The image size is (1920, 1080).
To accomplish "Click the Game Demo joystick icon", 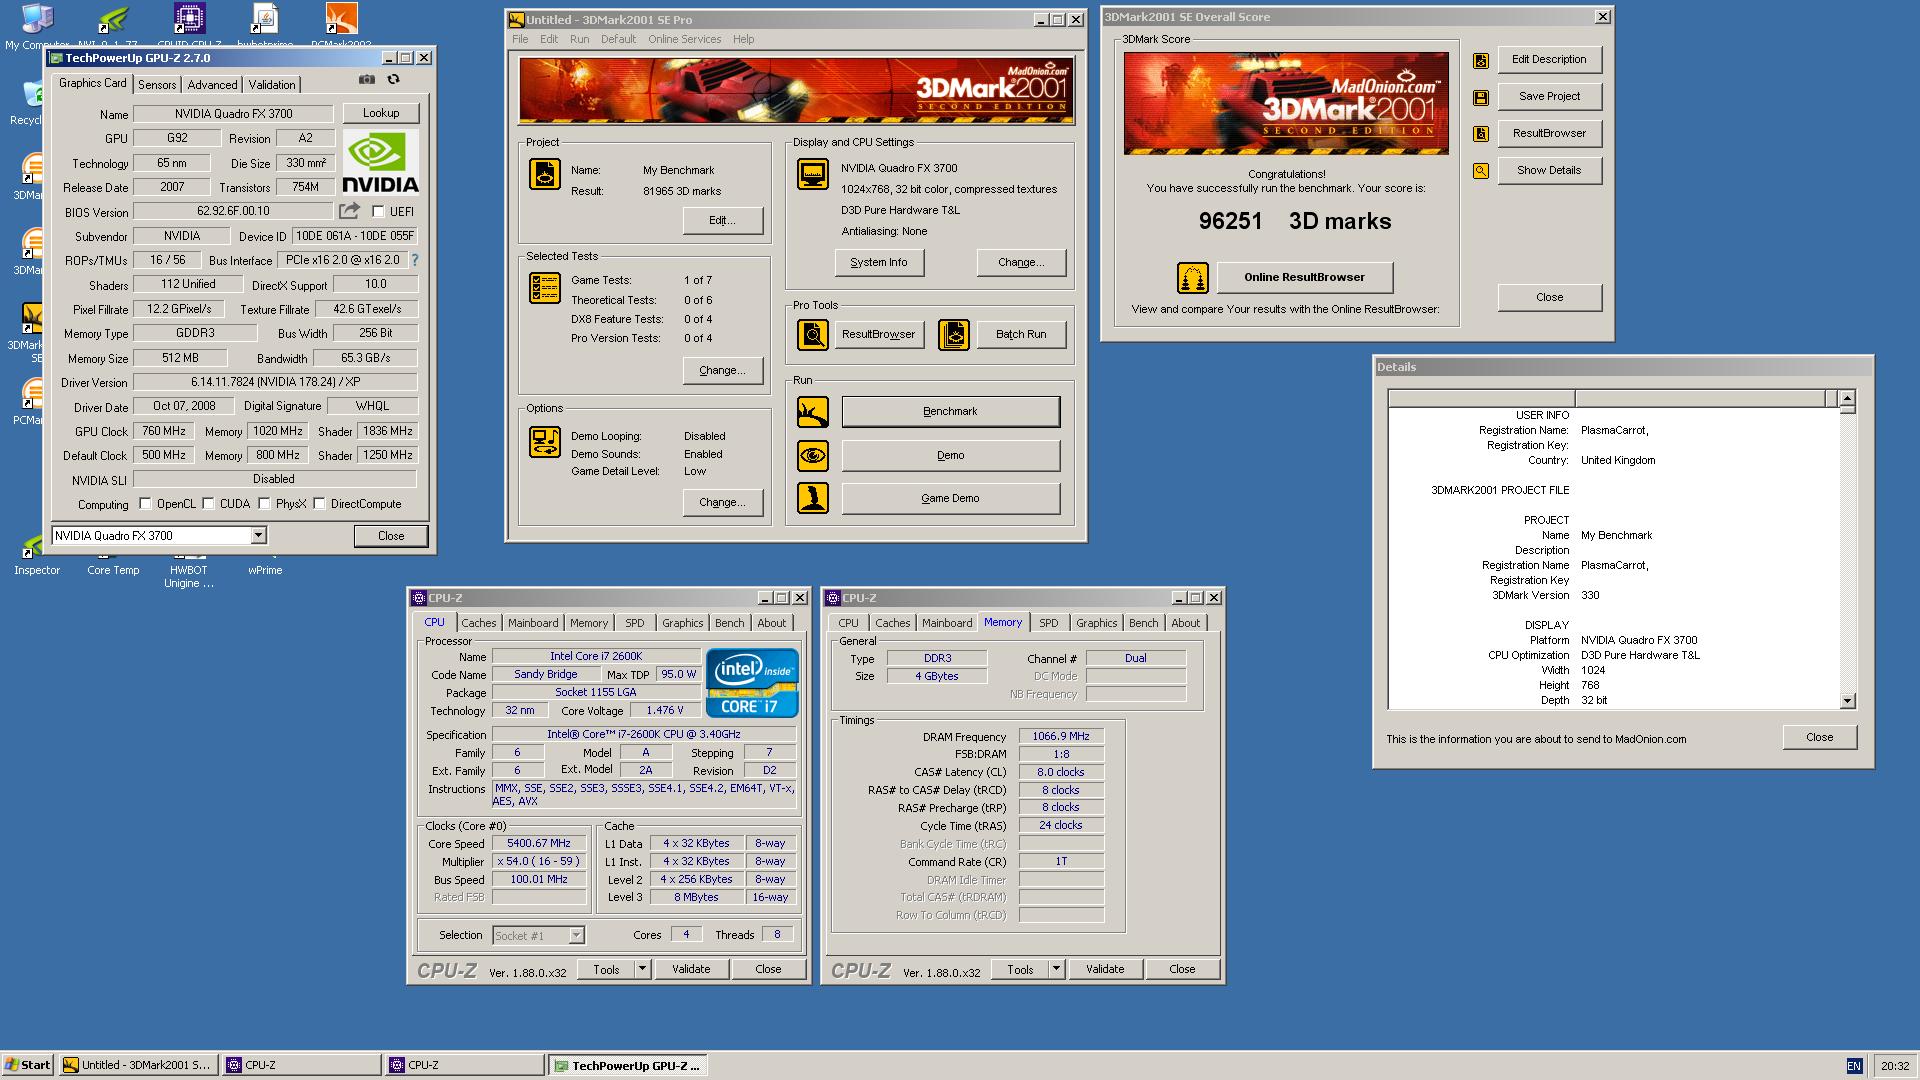I will [x=813, y=498].
